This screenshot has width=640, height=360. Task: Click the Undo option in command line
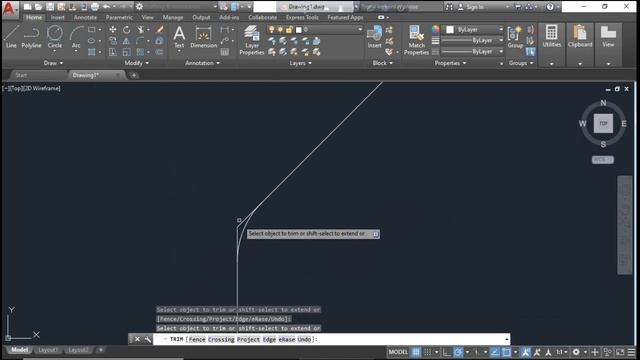pos(304,339)
